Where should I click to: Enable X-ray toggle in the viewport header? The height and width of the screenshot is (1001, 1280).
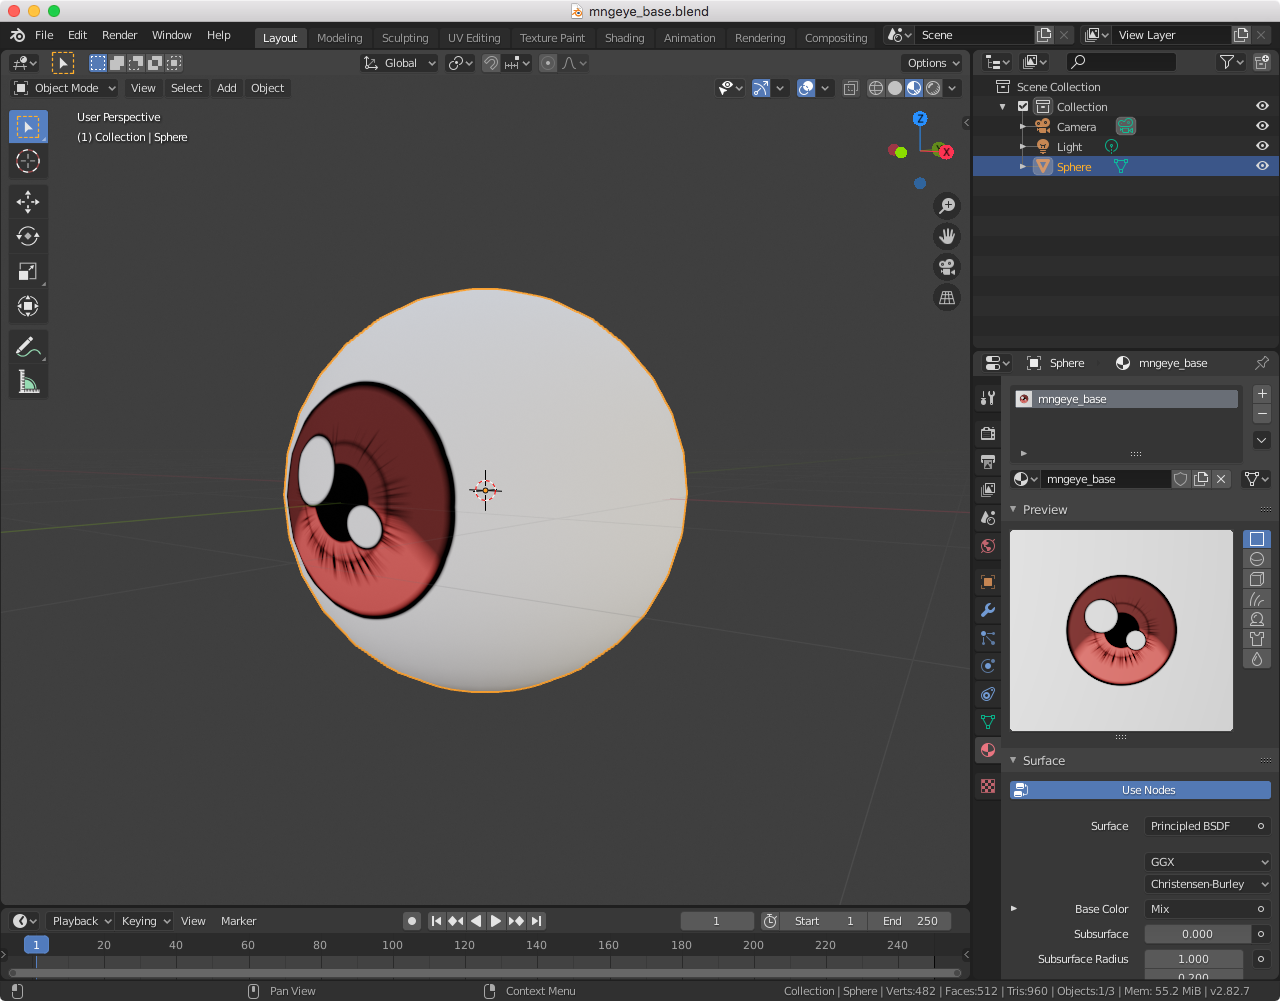click(x=851, y=88)
